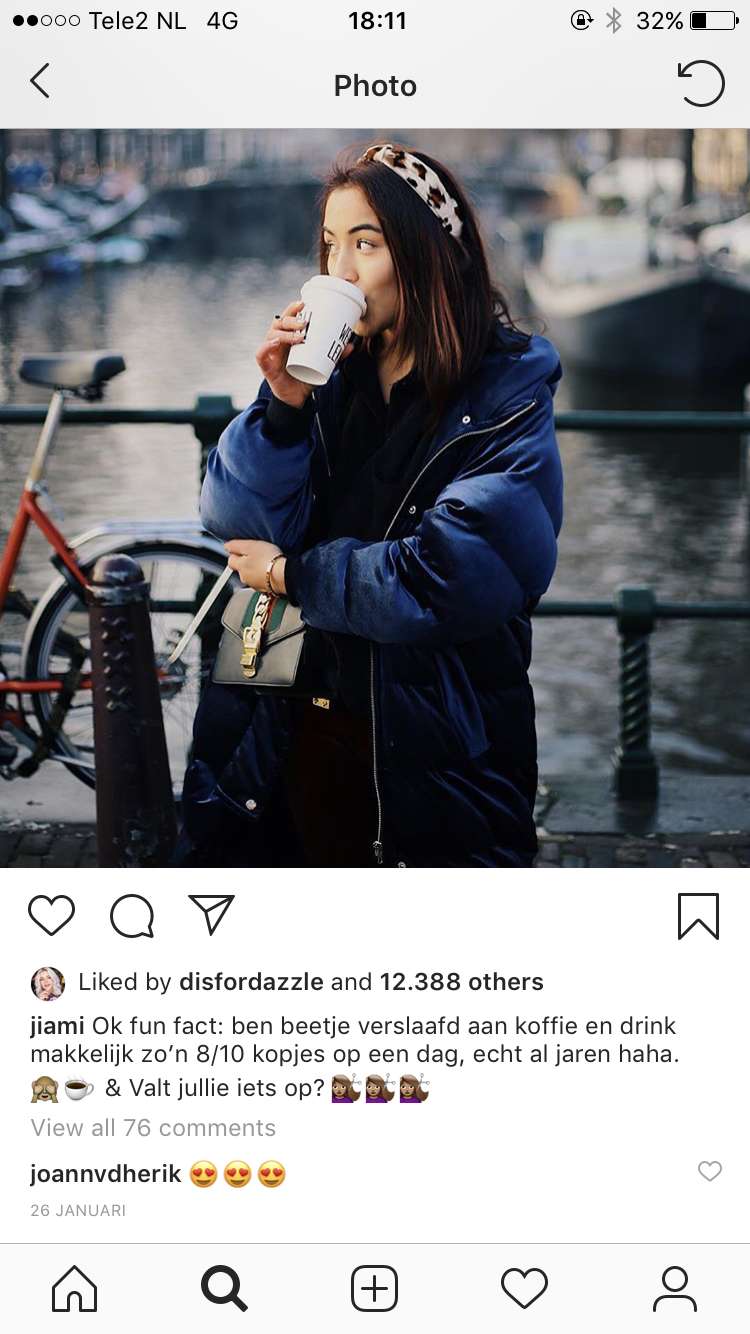The height and width of the screenshot is (1334, 750).
Task: Open joannvdherik's profile
Action: (x=106, y=1174)
